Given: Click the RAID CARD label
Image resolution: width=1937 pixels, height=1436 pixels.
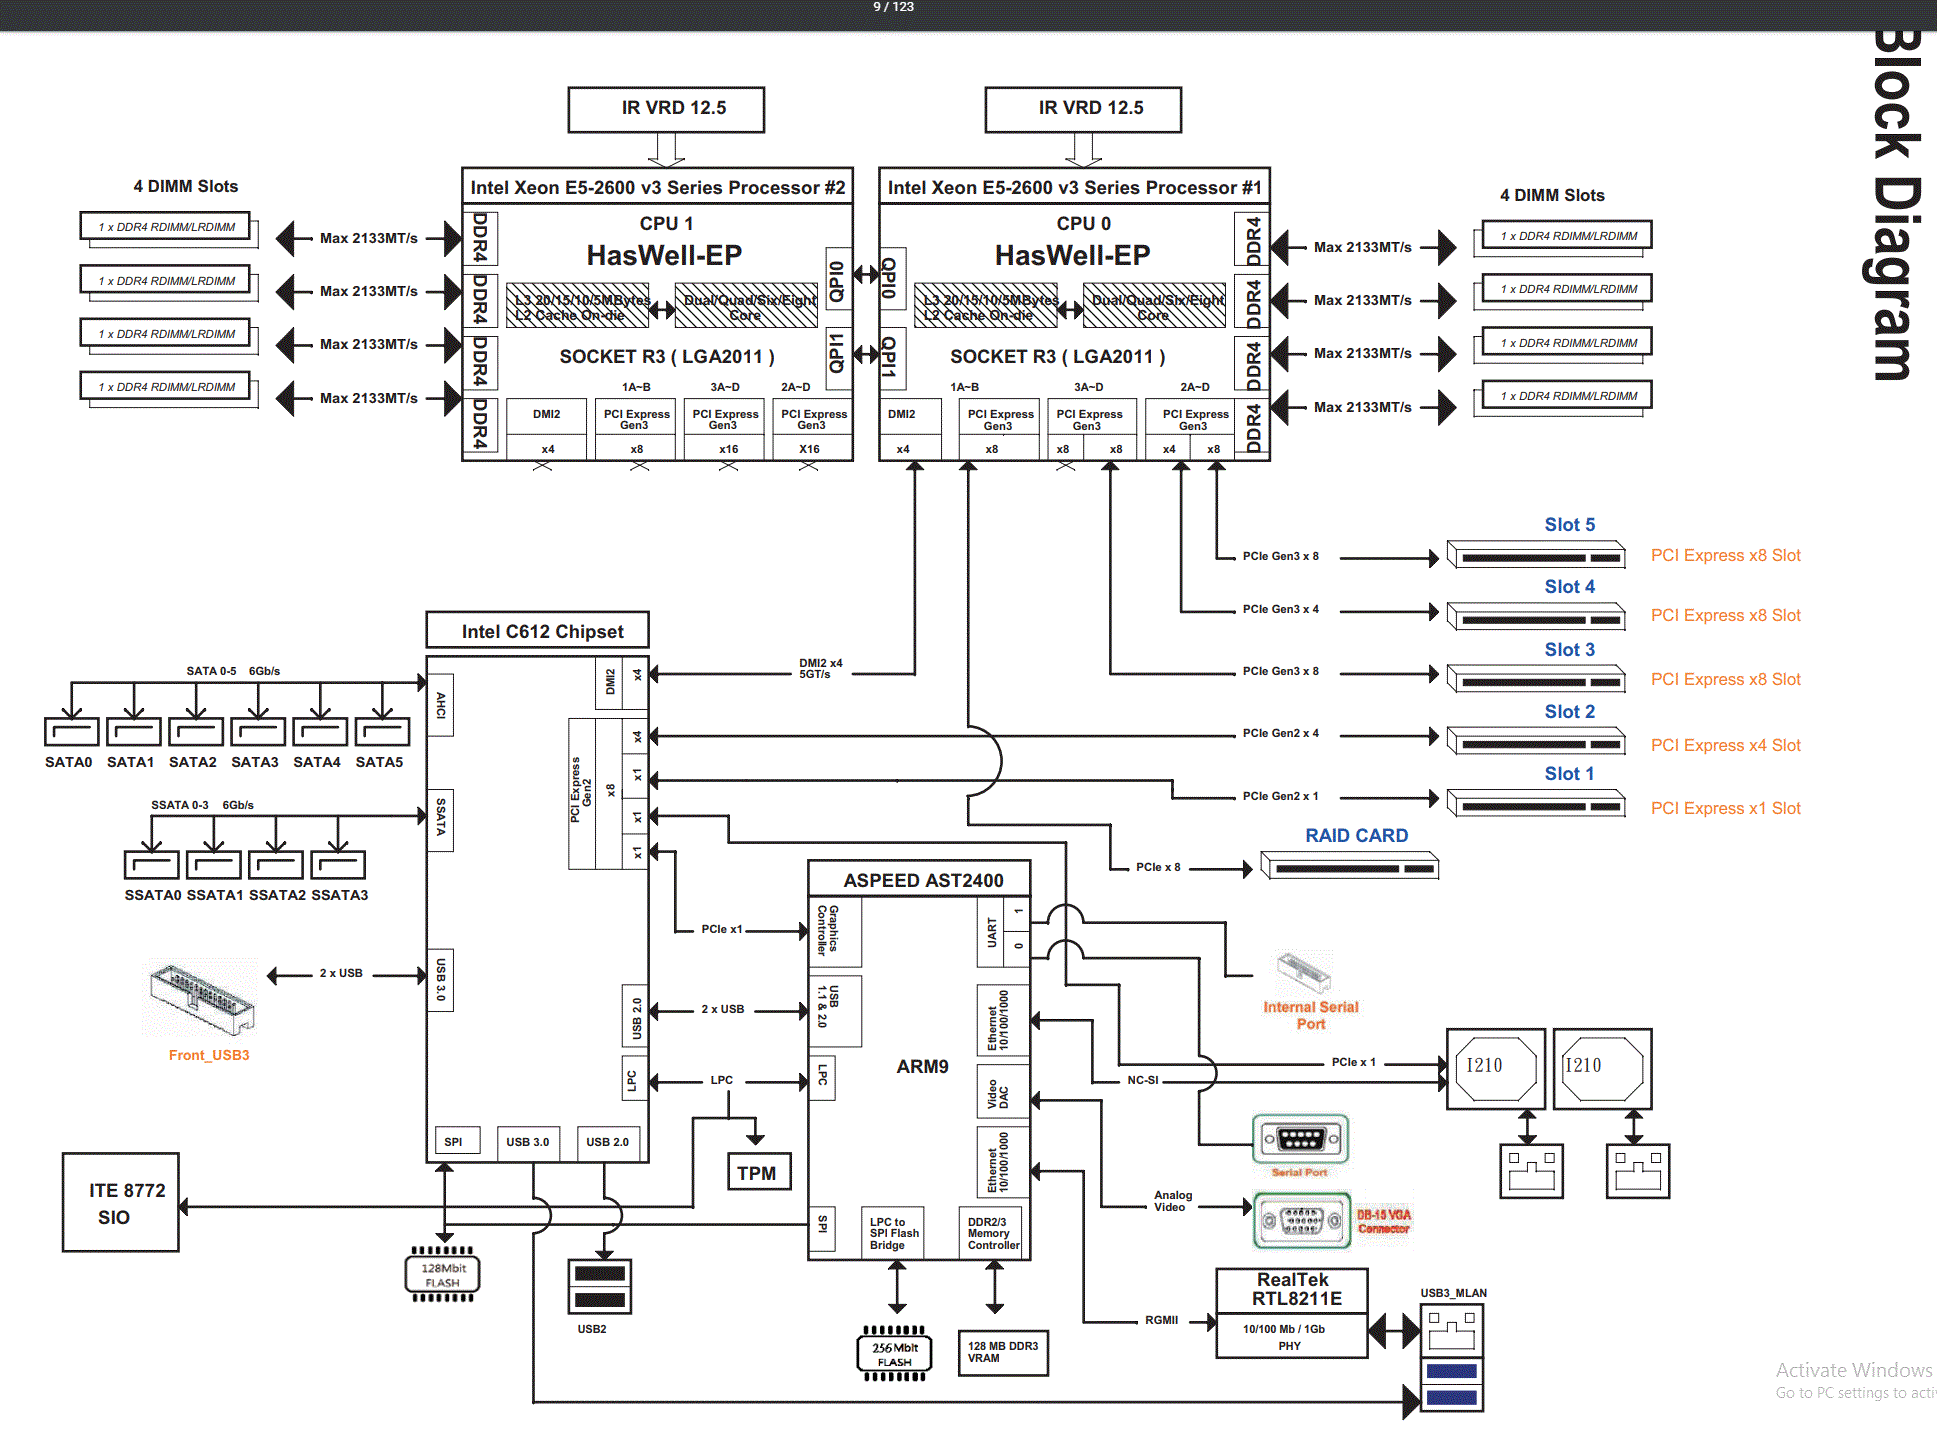Looking at the screenshot, I should (x=1356, y=835).
